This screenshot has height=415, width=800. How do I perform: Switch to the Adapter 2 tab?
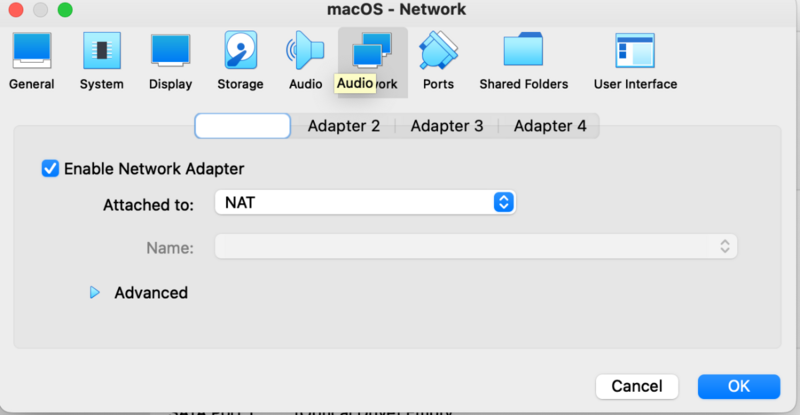coord(343,126)
